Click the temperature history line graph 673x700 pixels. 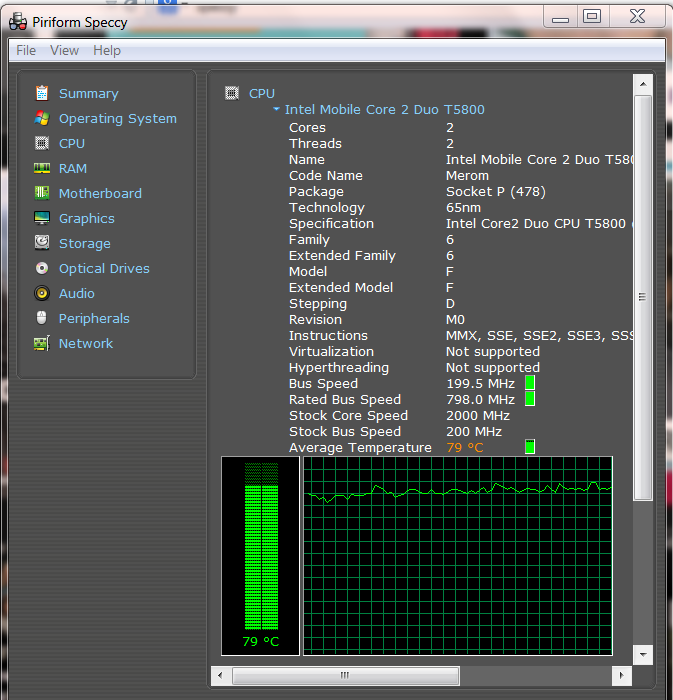point(458,556)
